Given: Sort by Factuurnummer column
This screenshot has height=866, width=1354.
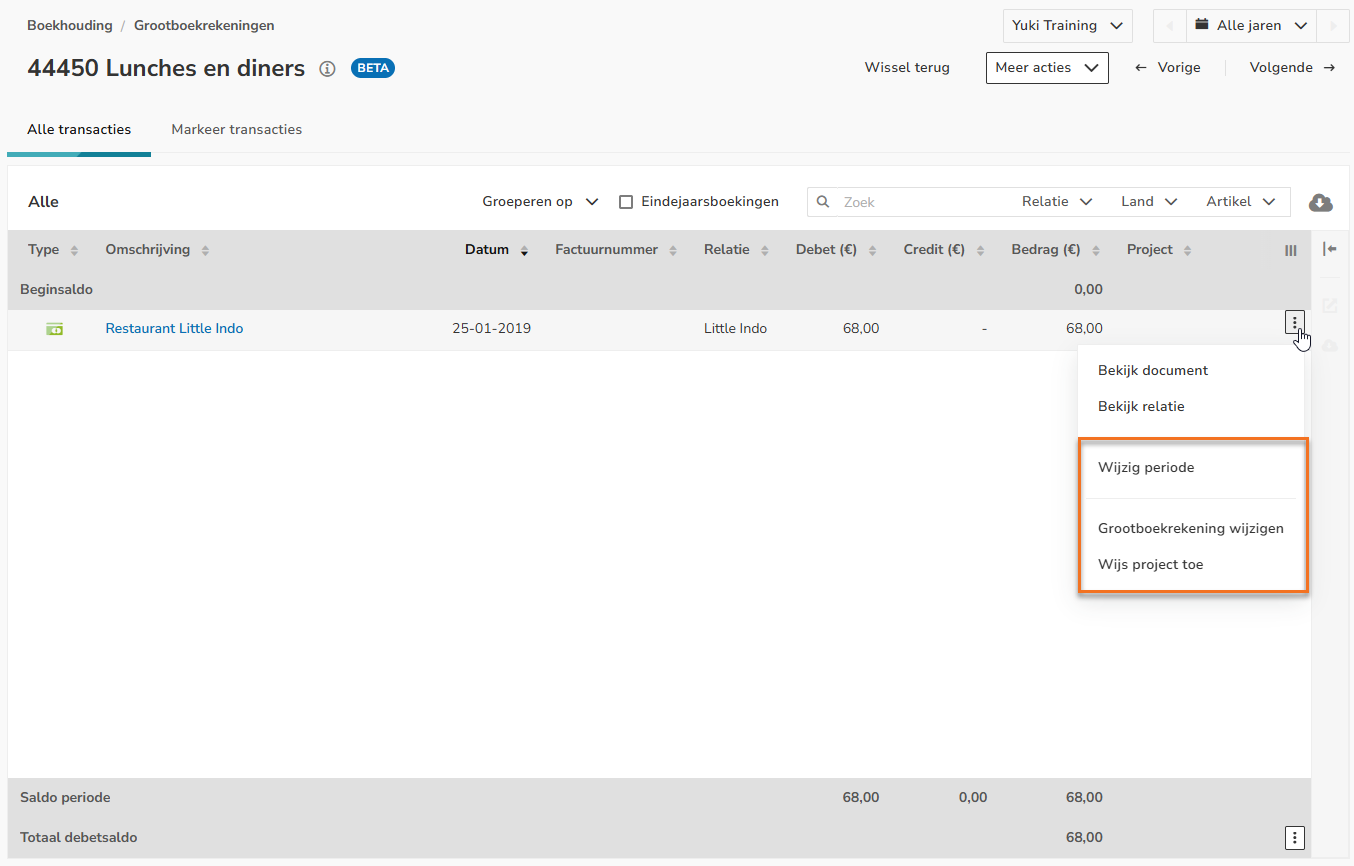Looking at the screenshot, I should [x=617, y=250].
